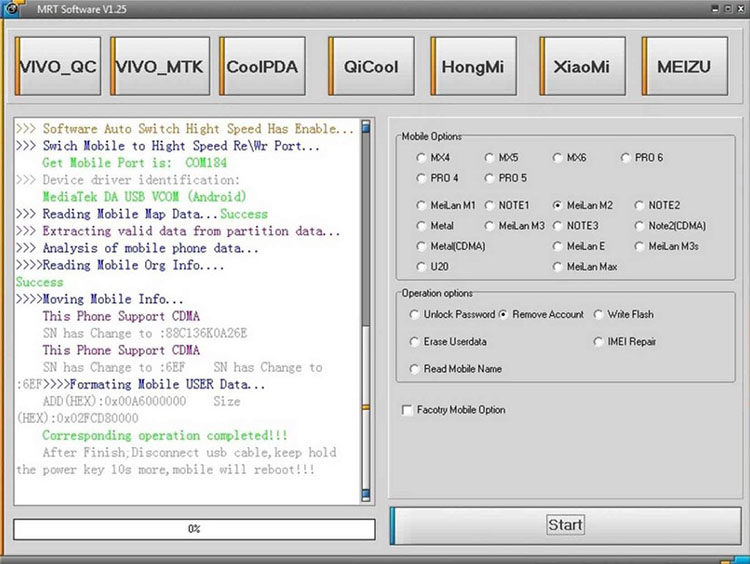Open the VIVO_QC brand tab

tap(58, 66)
